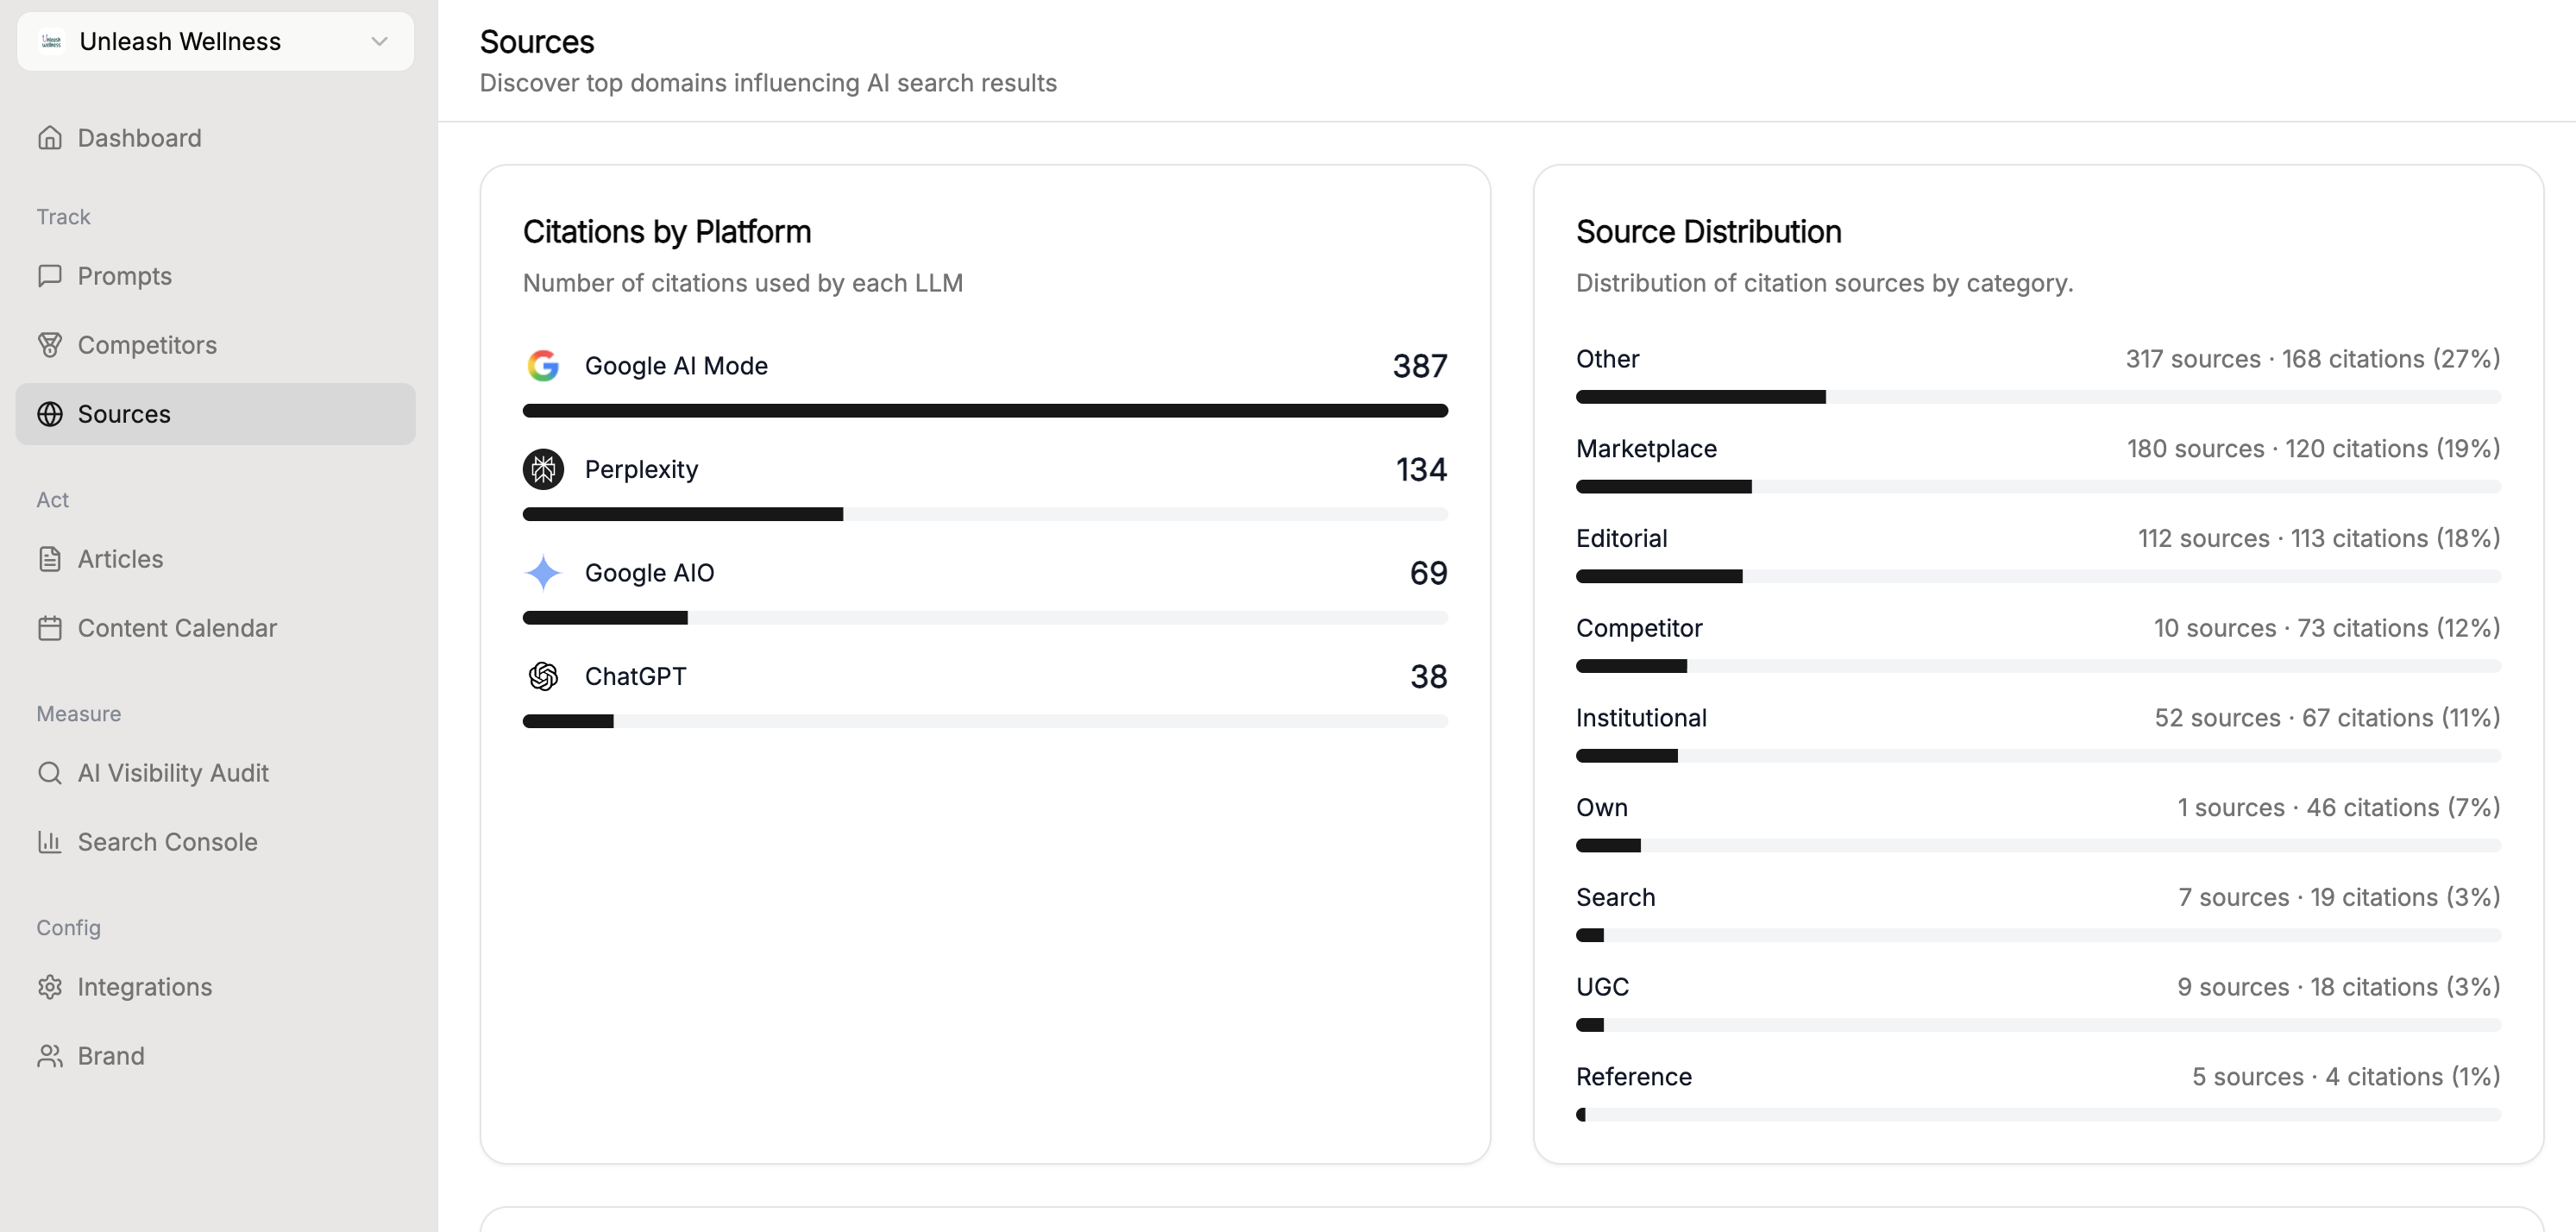2576x1232 pixels.
Task: Go to the Search Console page
Action: 167,842
